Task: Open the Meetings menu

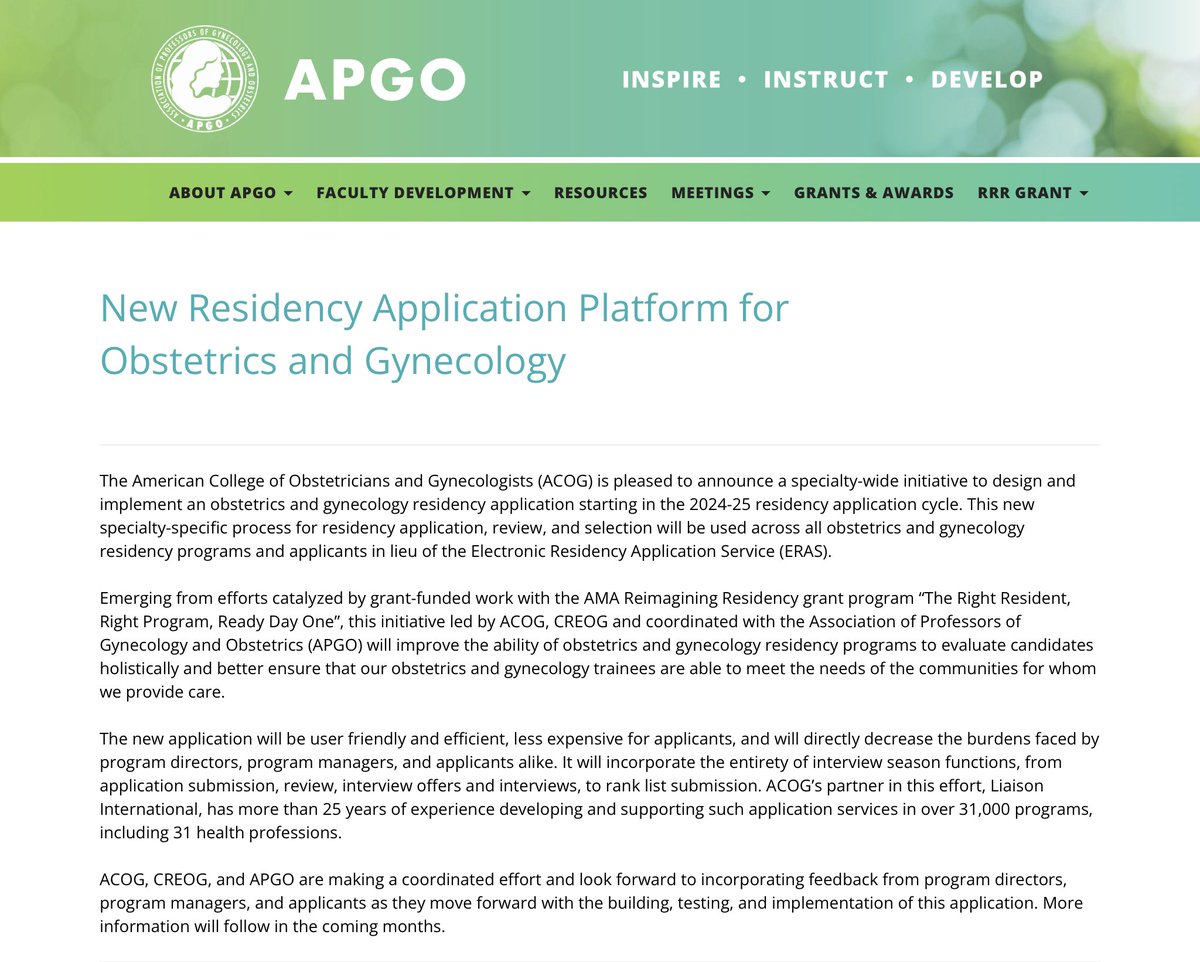Action: click(721, 192)
